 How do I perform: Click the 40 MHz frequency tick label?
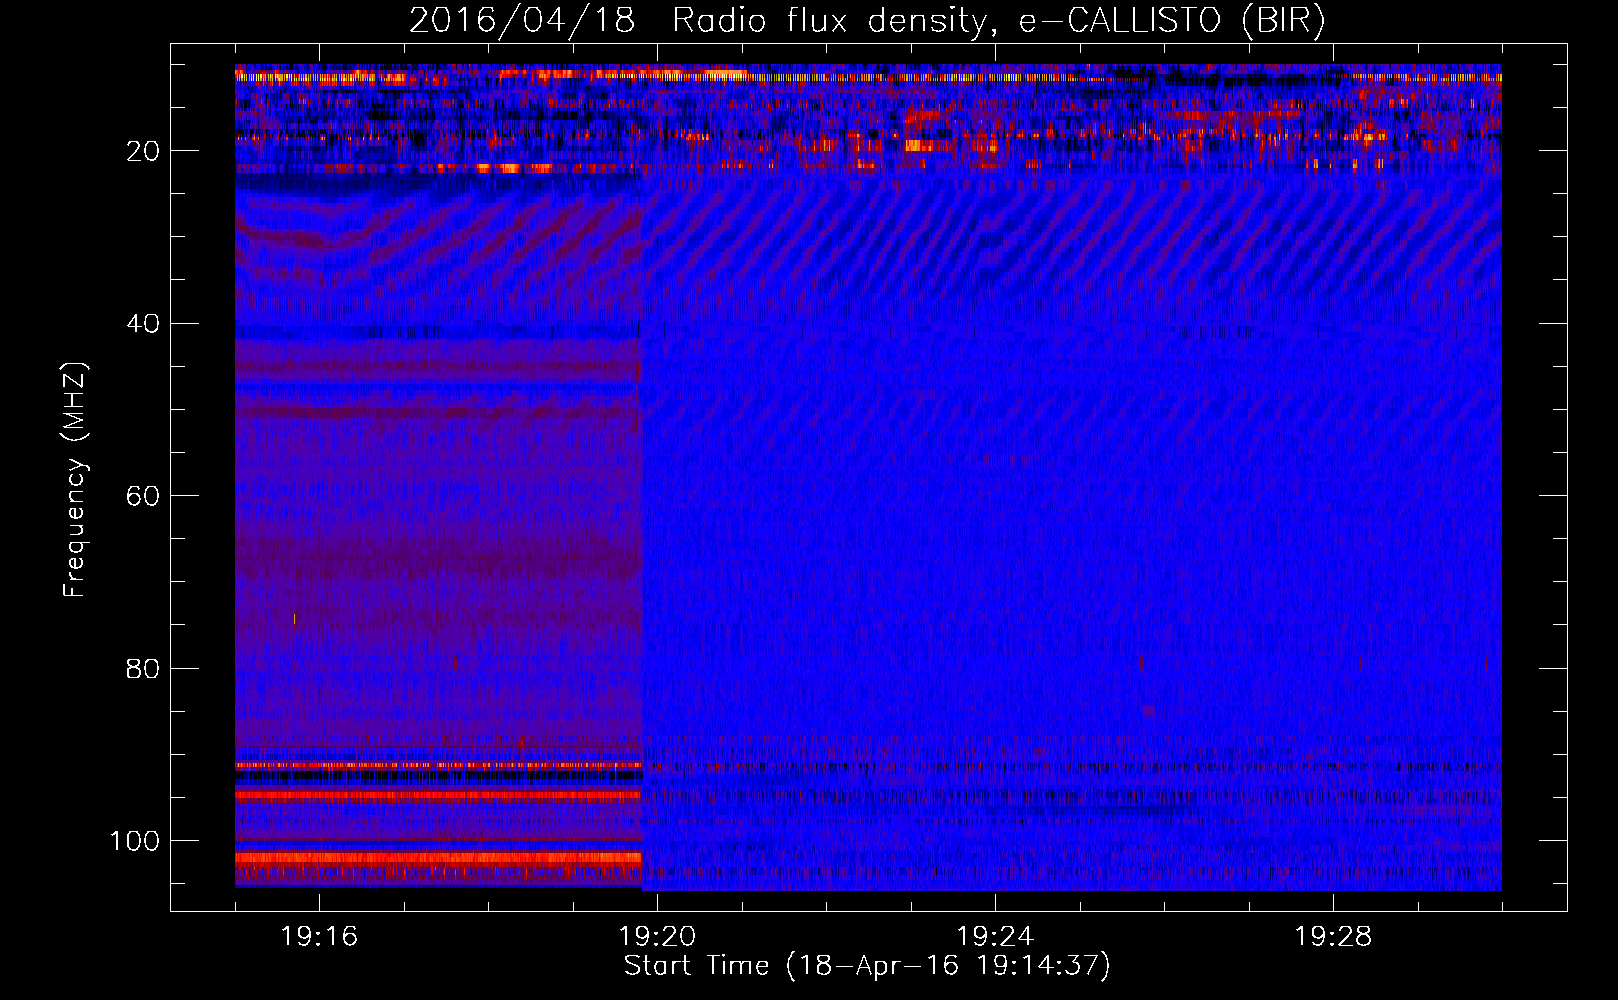pos(143,324)
